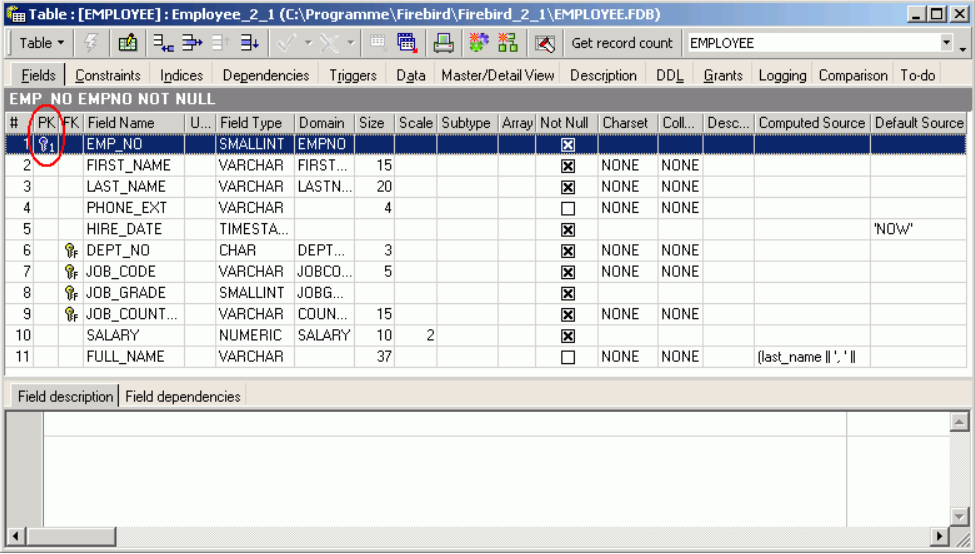The height and width of the screenshot is (554, 975).
Task: Switch to the Constraints tab
Action: [x=108, y=75]
